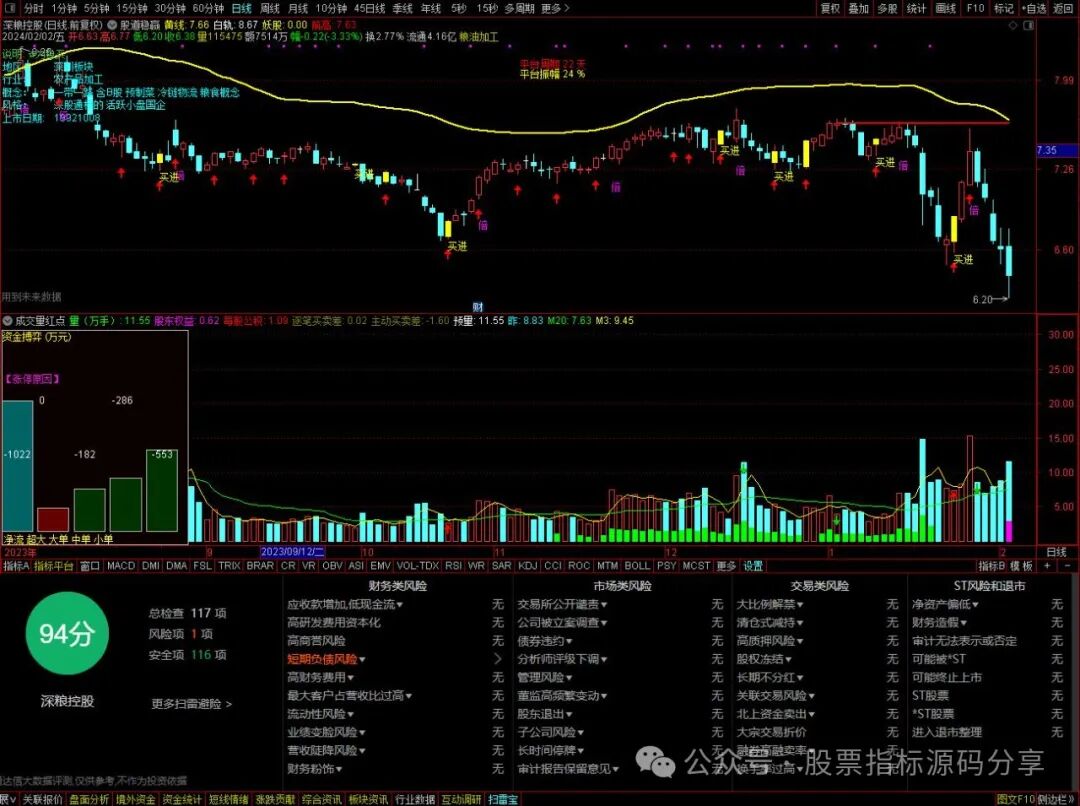The width and height of the screenshot is (1080, 806).
Task: Expand 应收款增加,低现金流 risk item
Action: pyautogui.click(x=345, y=604)
